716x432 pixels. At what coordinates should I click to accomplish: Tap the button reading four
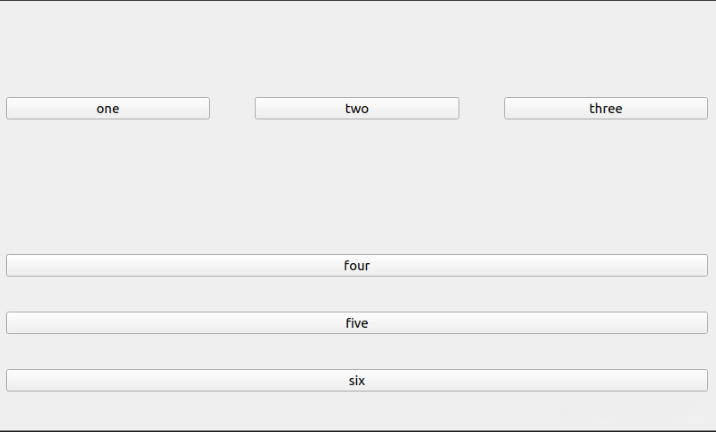(x=357, y=265)
